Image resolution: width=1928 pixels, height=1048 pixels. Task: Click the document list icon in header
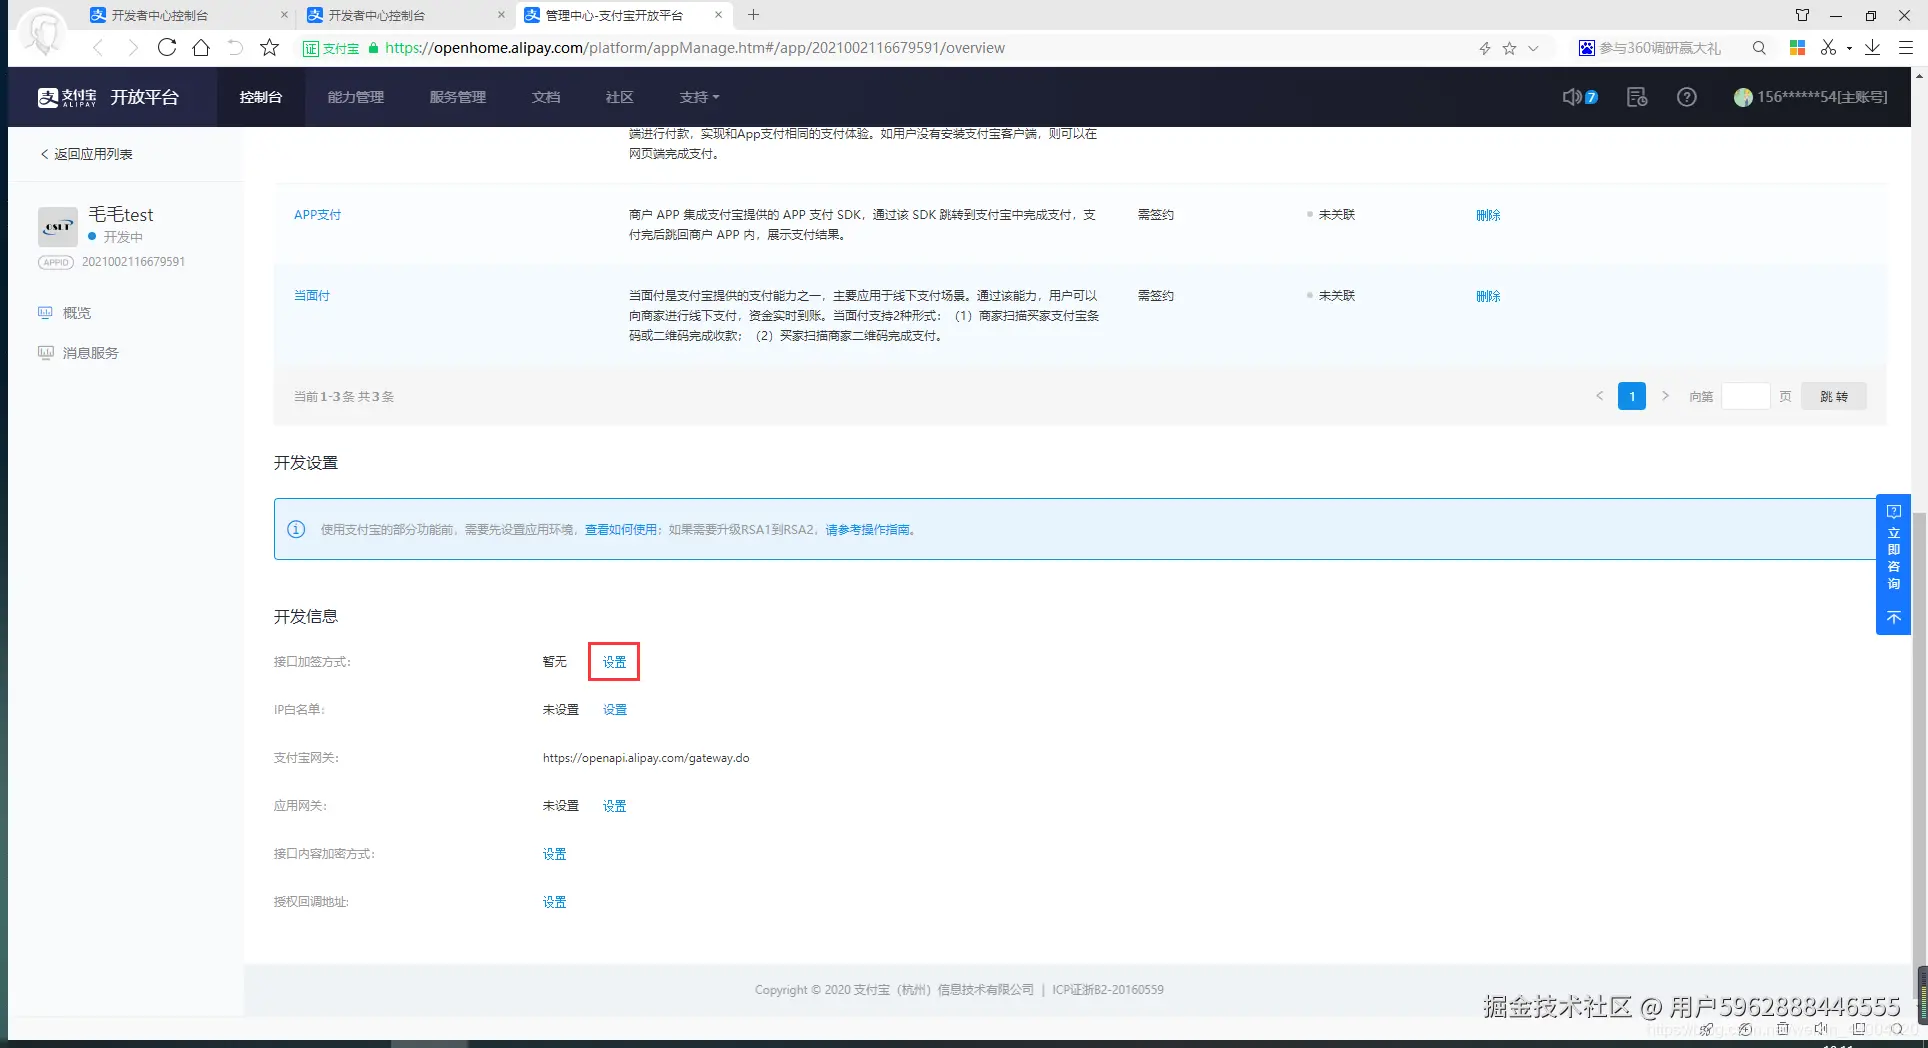1637,97
